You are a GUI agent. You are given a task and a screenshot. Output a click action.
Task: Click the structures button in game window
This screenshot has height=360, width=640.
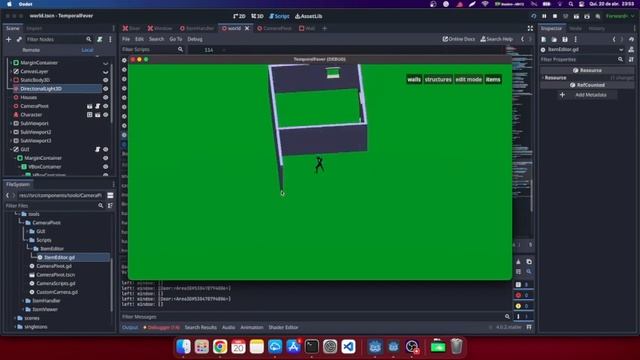coord(438,80)
